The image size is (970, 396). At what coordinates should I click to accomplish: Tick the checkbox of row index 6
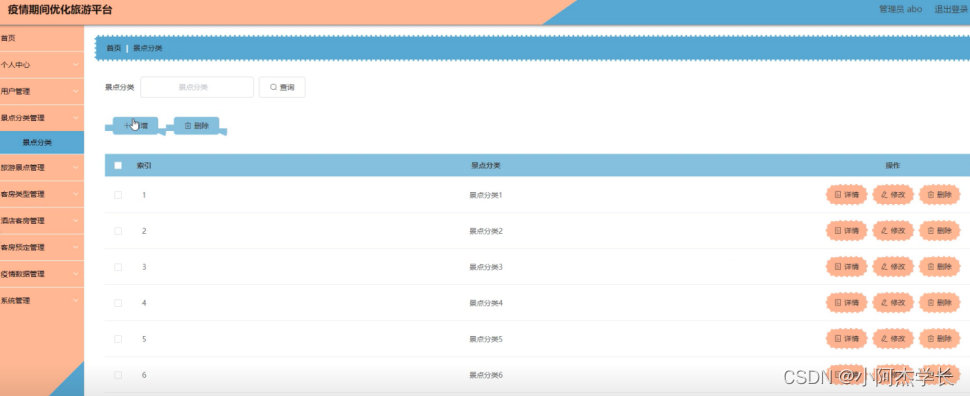[x=118, y=375]
